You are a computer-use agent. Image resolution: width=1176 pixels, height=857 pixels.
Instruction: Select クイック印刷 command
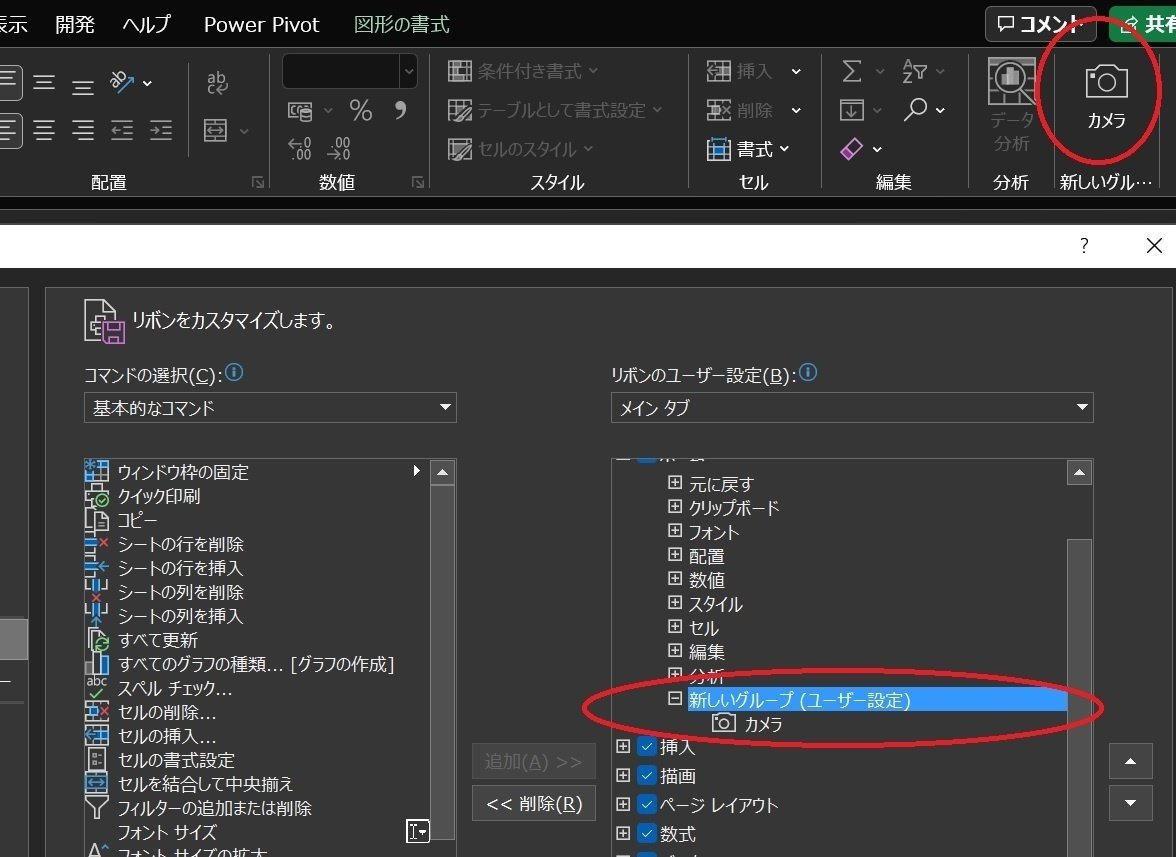(x=256, y=496)
